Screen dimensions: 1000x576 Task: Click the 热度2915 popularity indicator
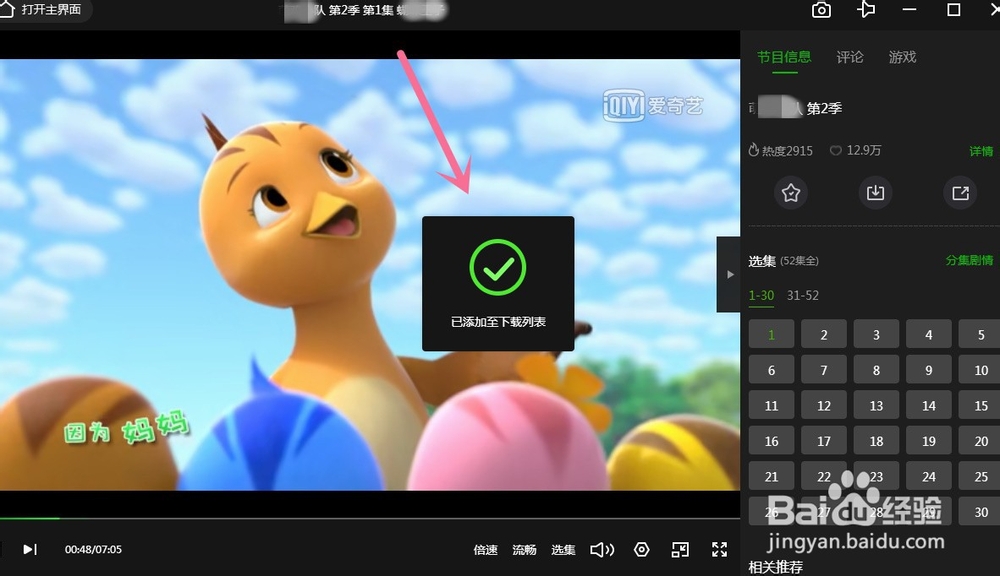point(781,151)
